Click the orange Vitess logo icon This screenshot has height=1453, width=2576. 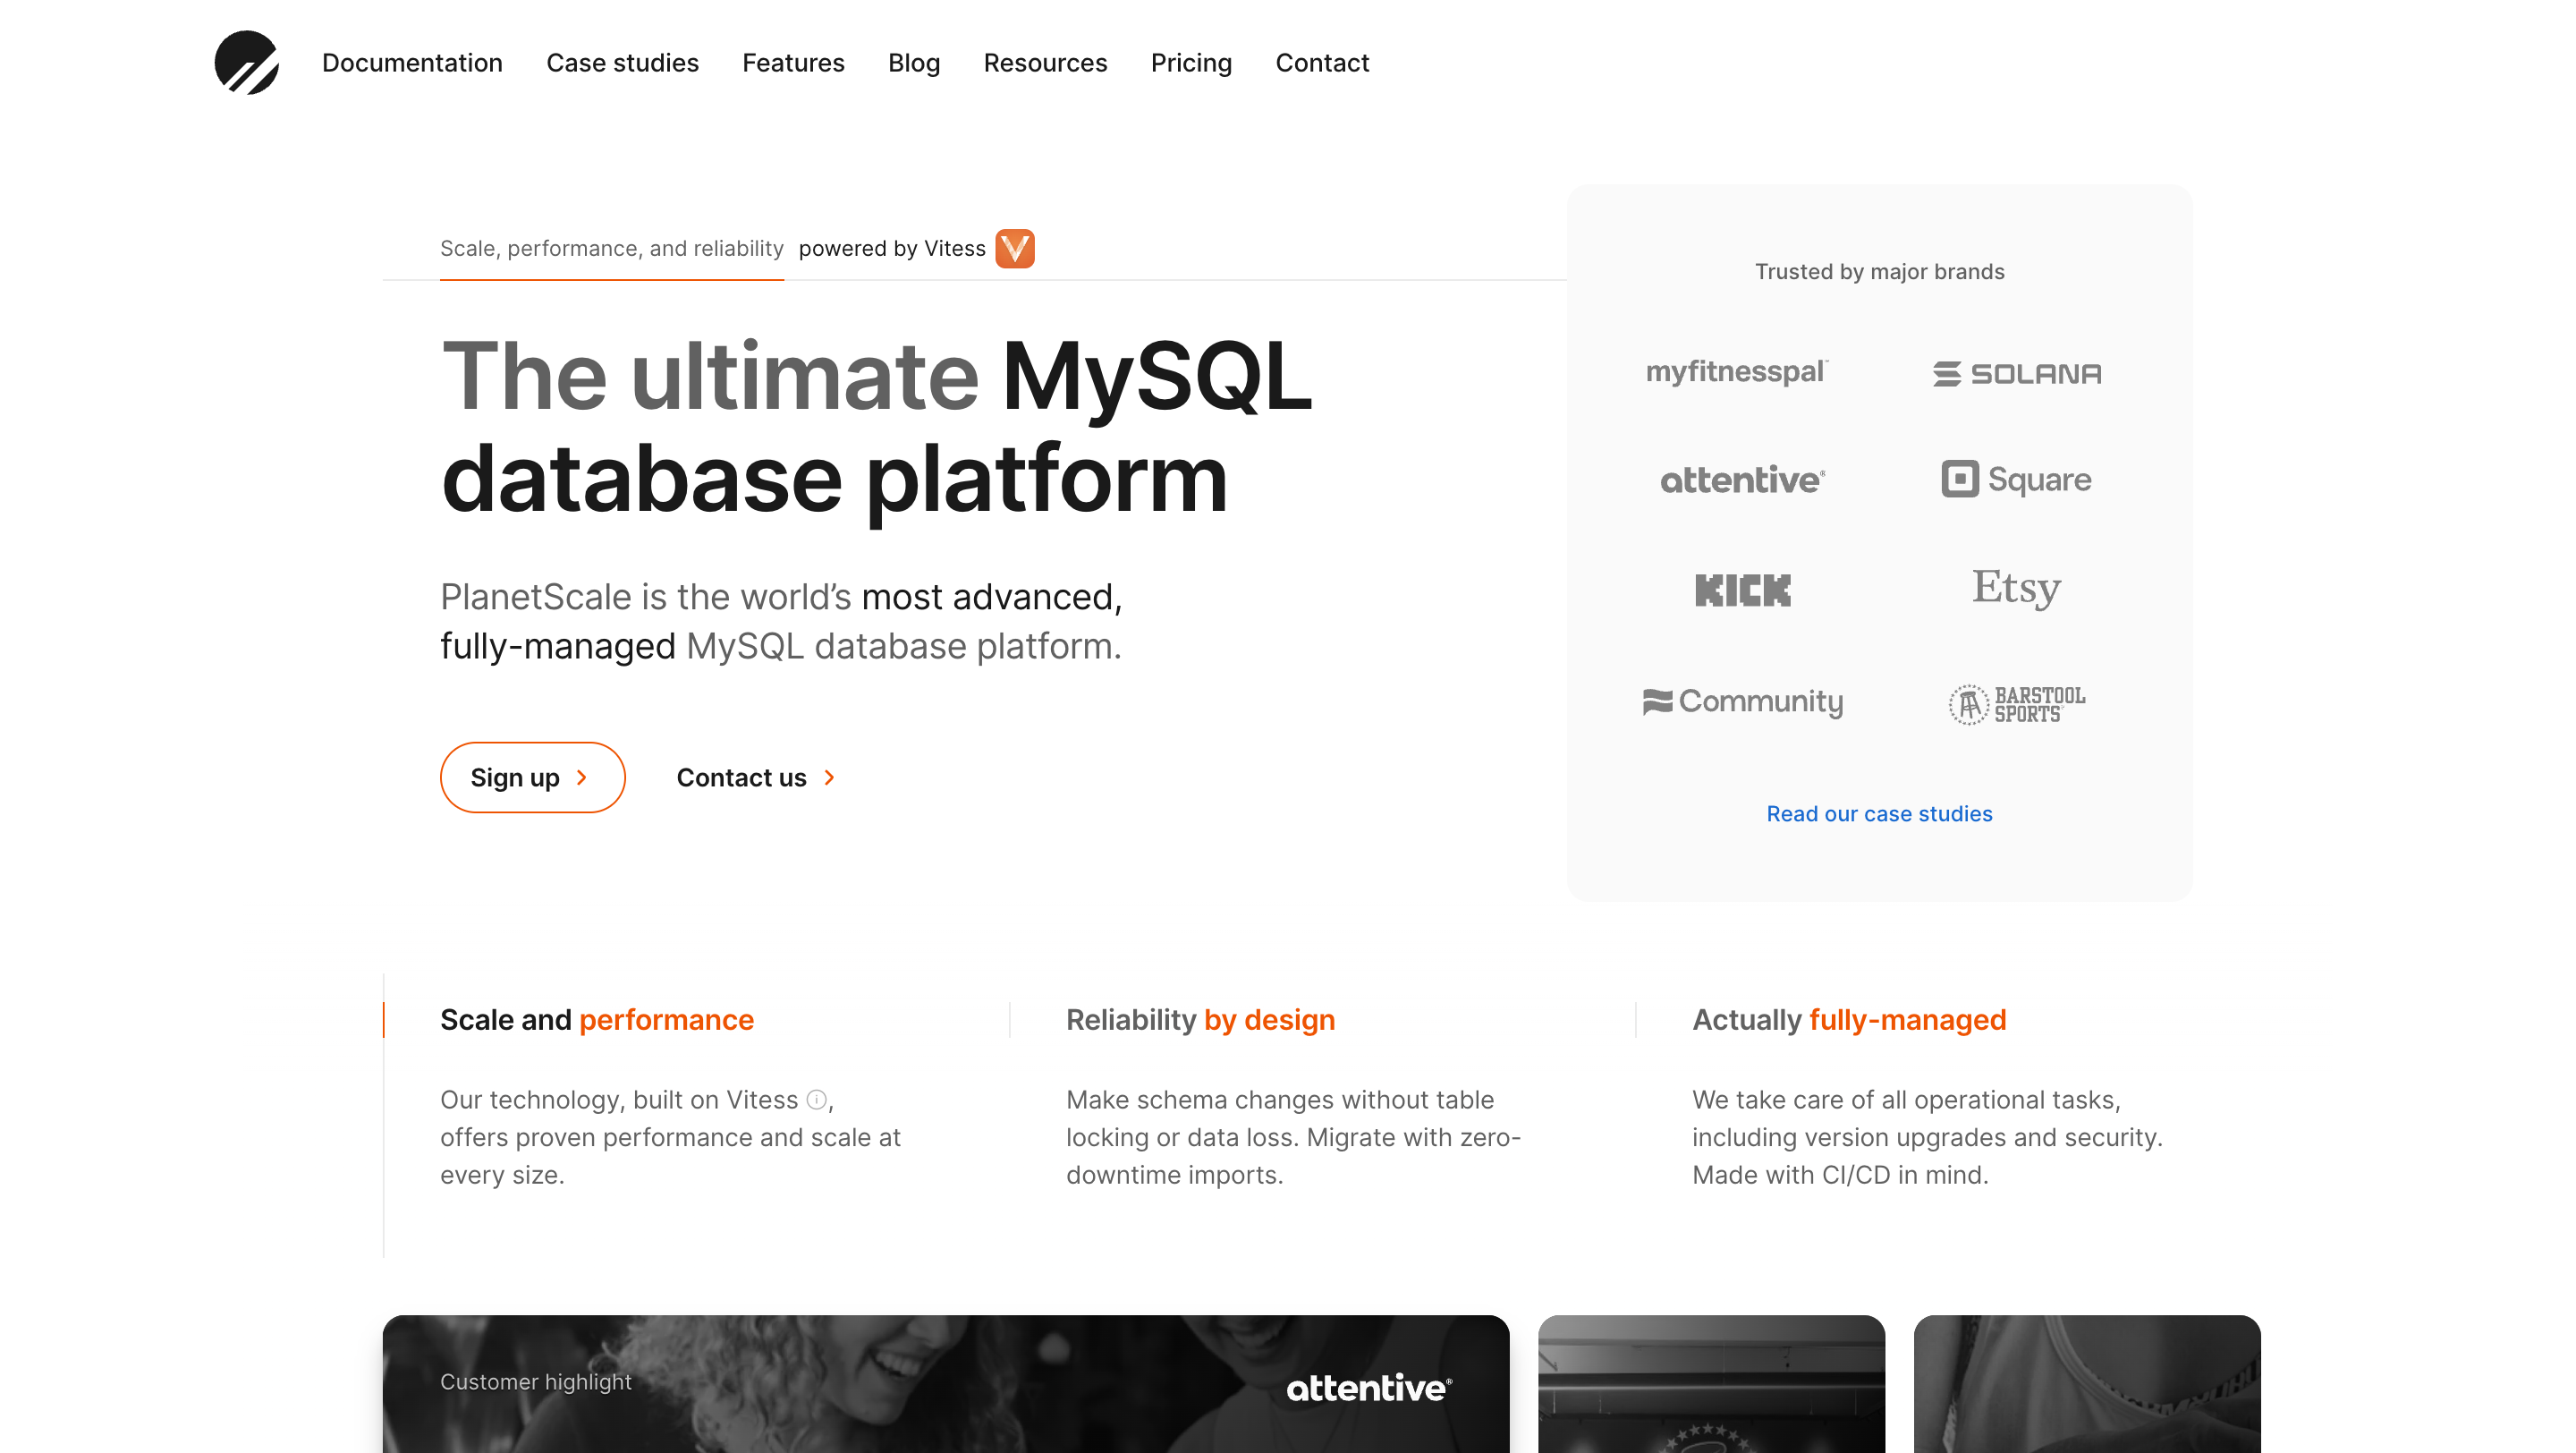[x=1014, y=248]
